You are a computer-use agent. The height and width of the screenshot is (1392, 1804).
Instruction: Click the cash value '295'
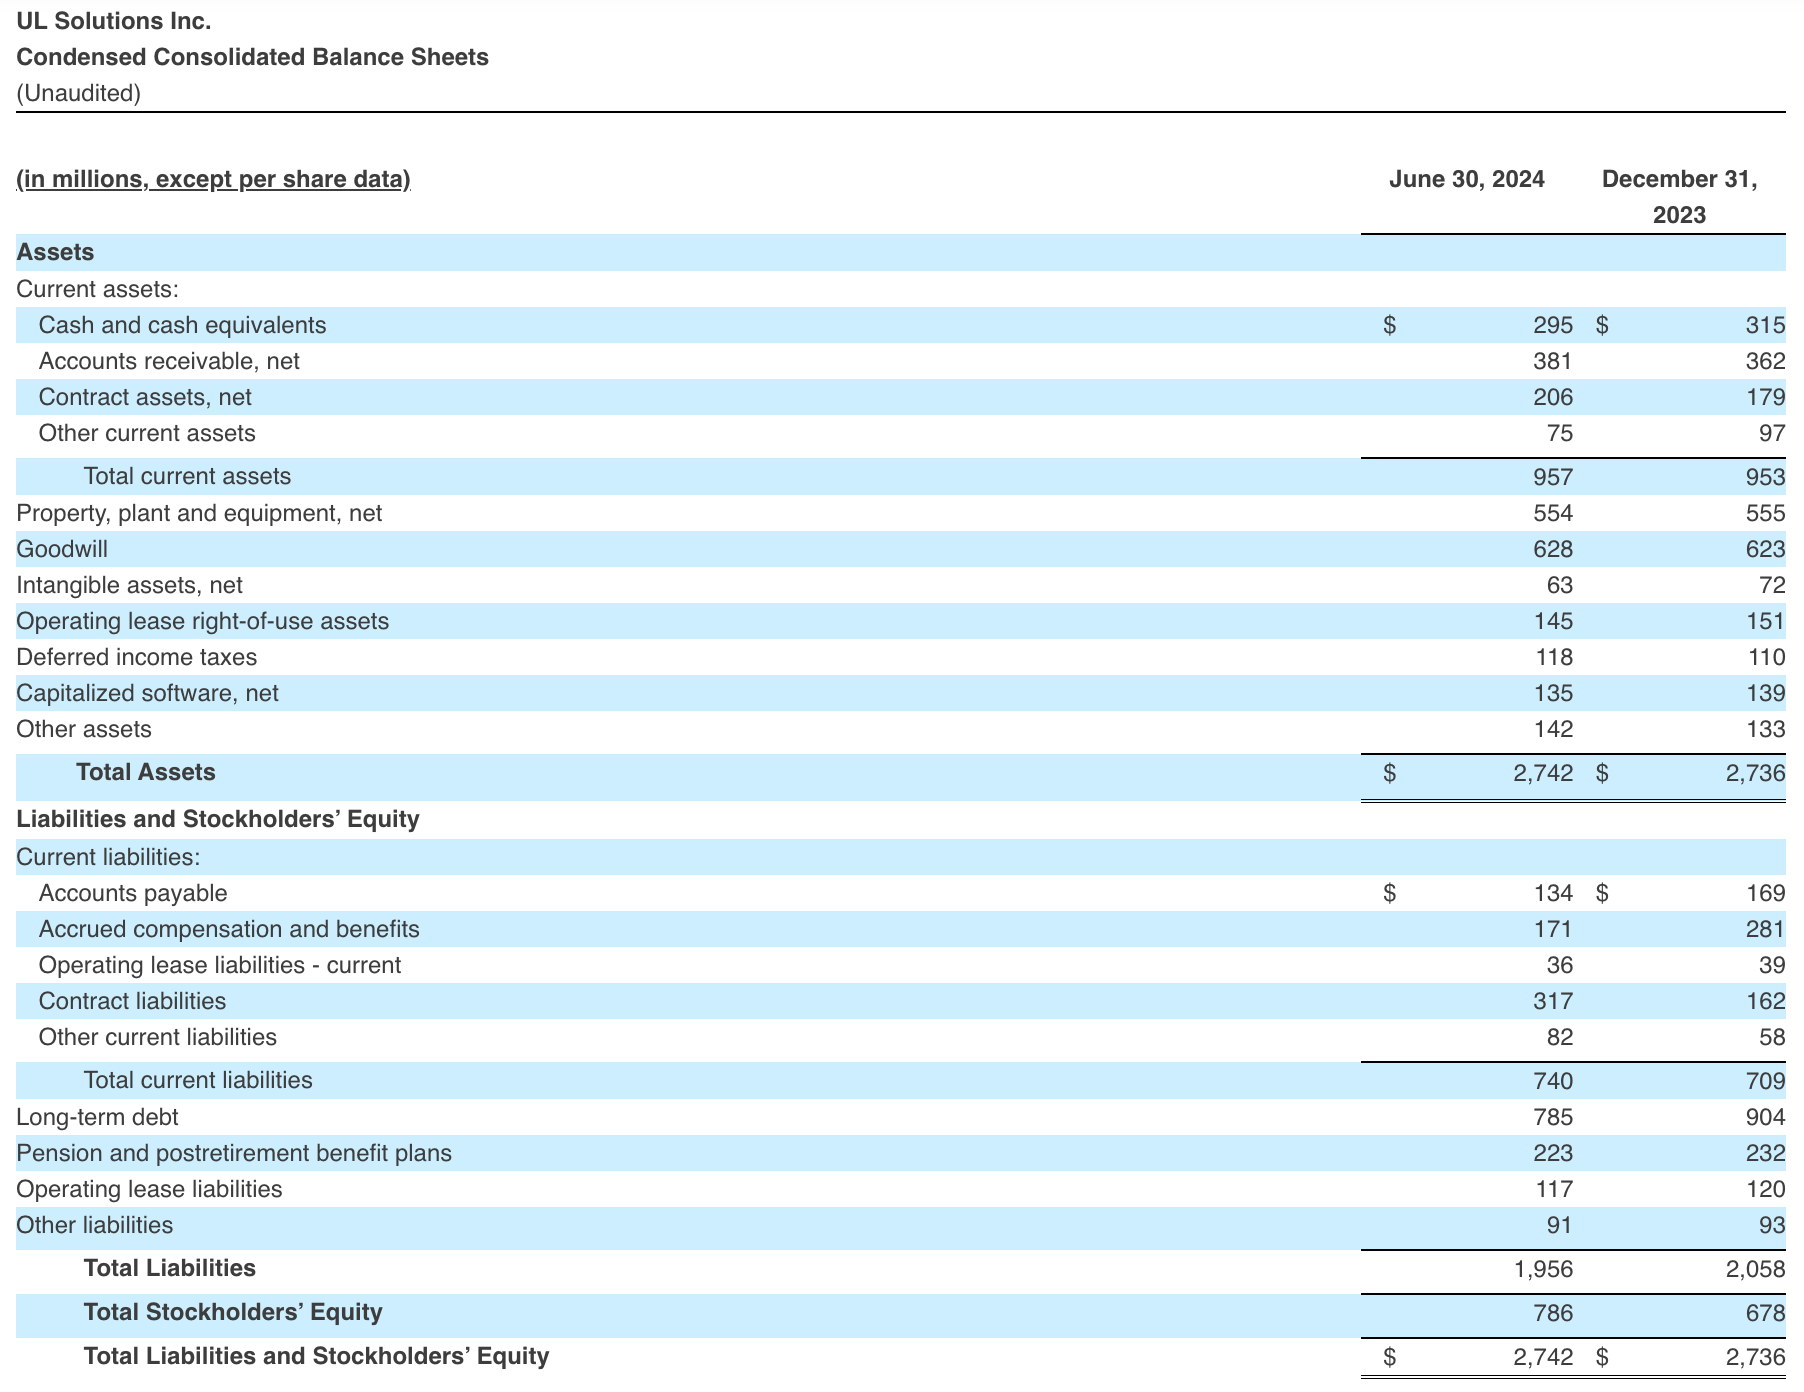[1553, 325]
